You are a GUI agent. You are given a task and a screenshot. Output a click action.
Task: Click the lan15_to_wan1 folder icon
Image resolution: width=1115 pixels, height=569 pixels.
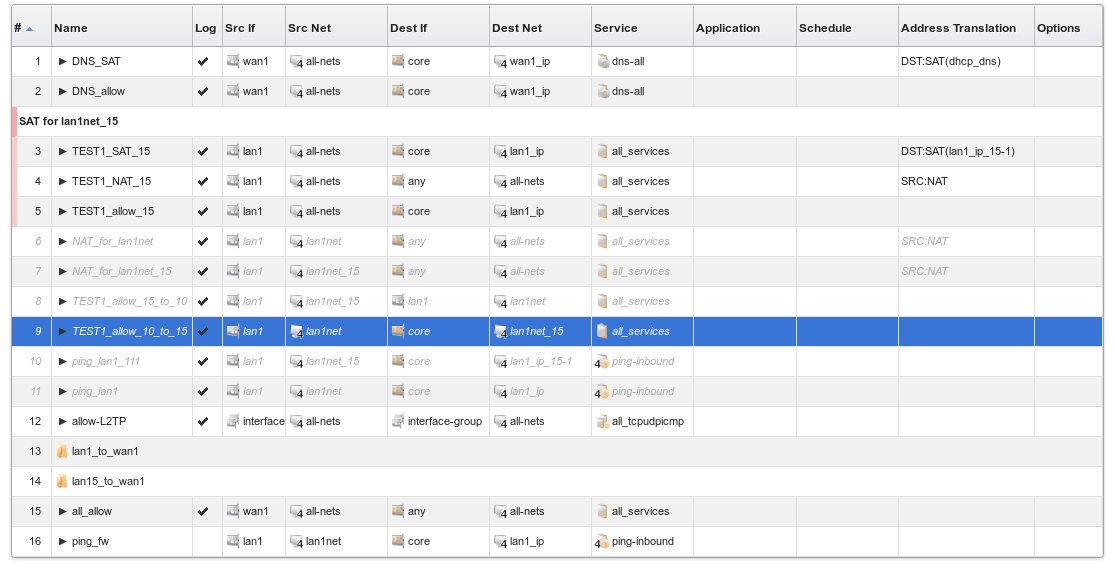tap(62, 481)
